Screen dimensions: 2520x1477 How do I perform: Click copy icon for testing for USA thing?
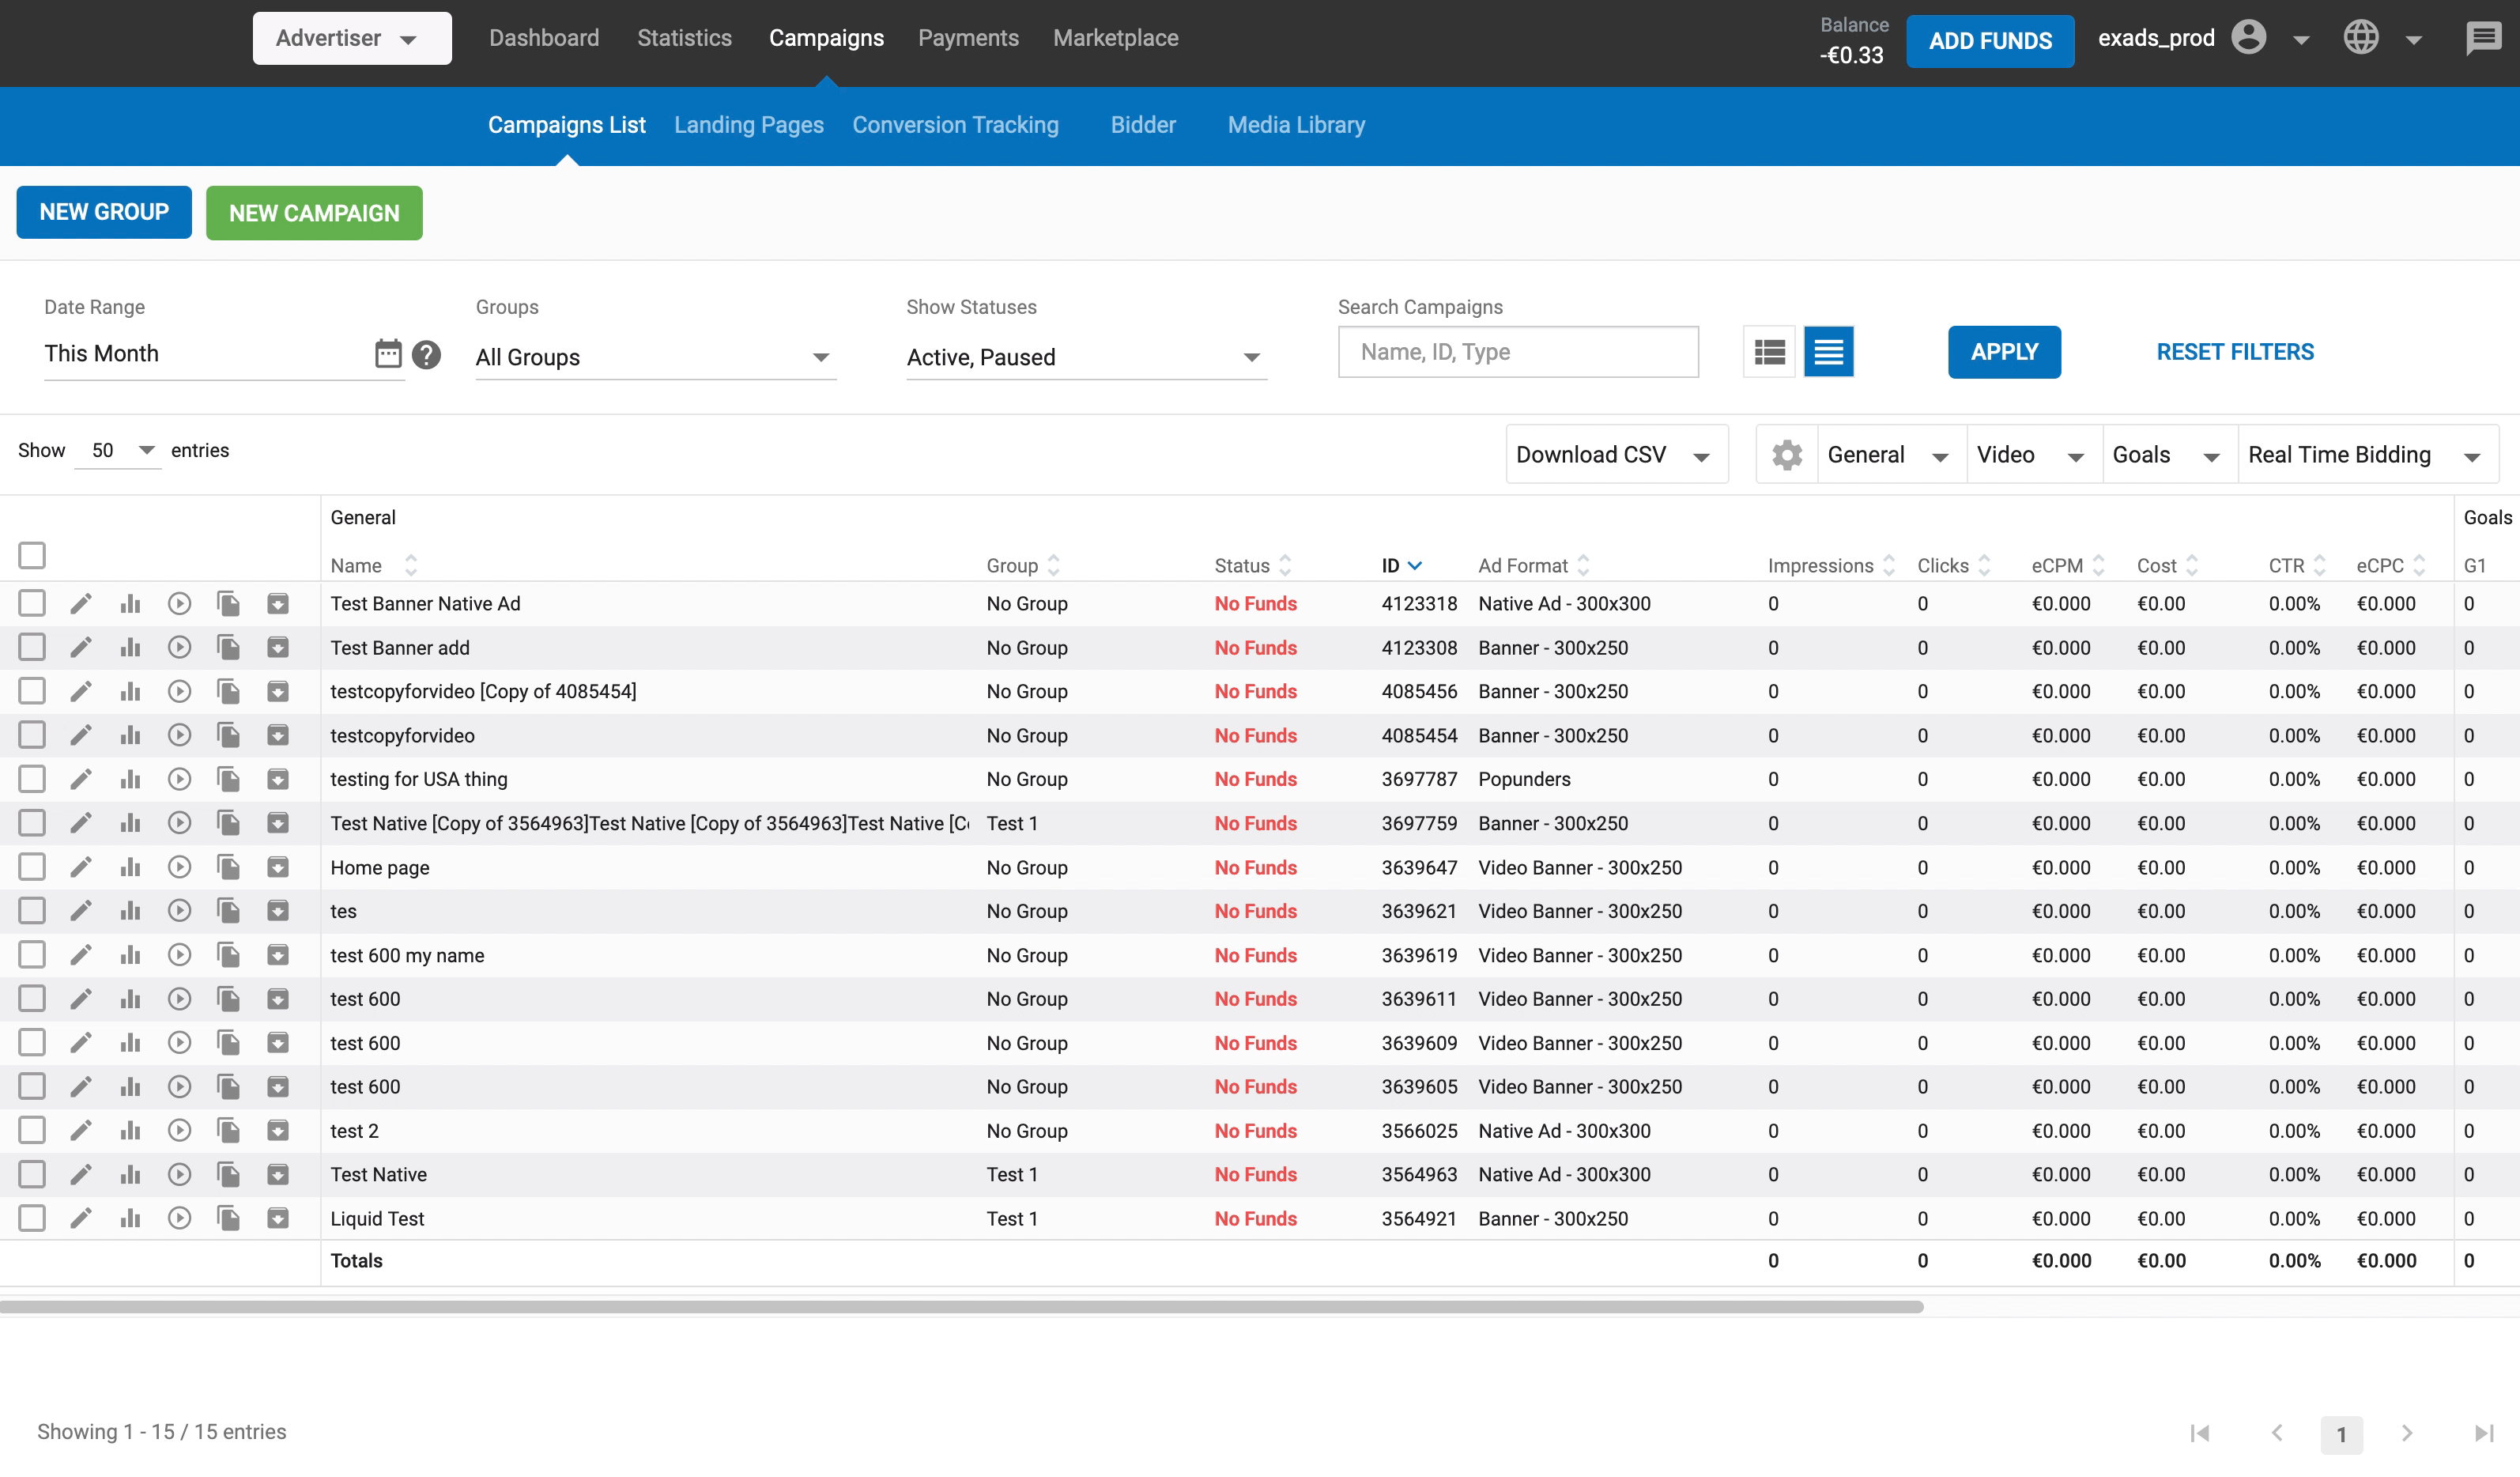(x=228, y=779)
